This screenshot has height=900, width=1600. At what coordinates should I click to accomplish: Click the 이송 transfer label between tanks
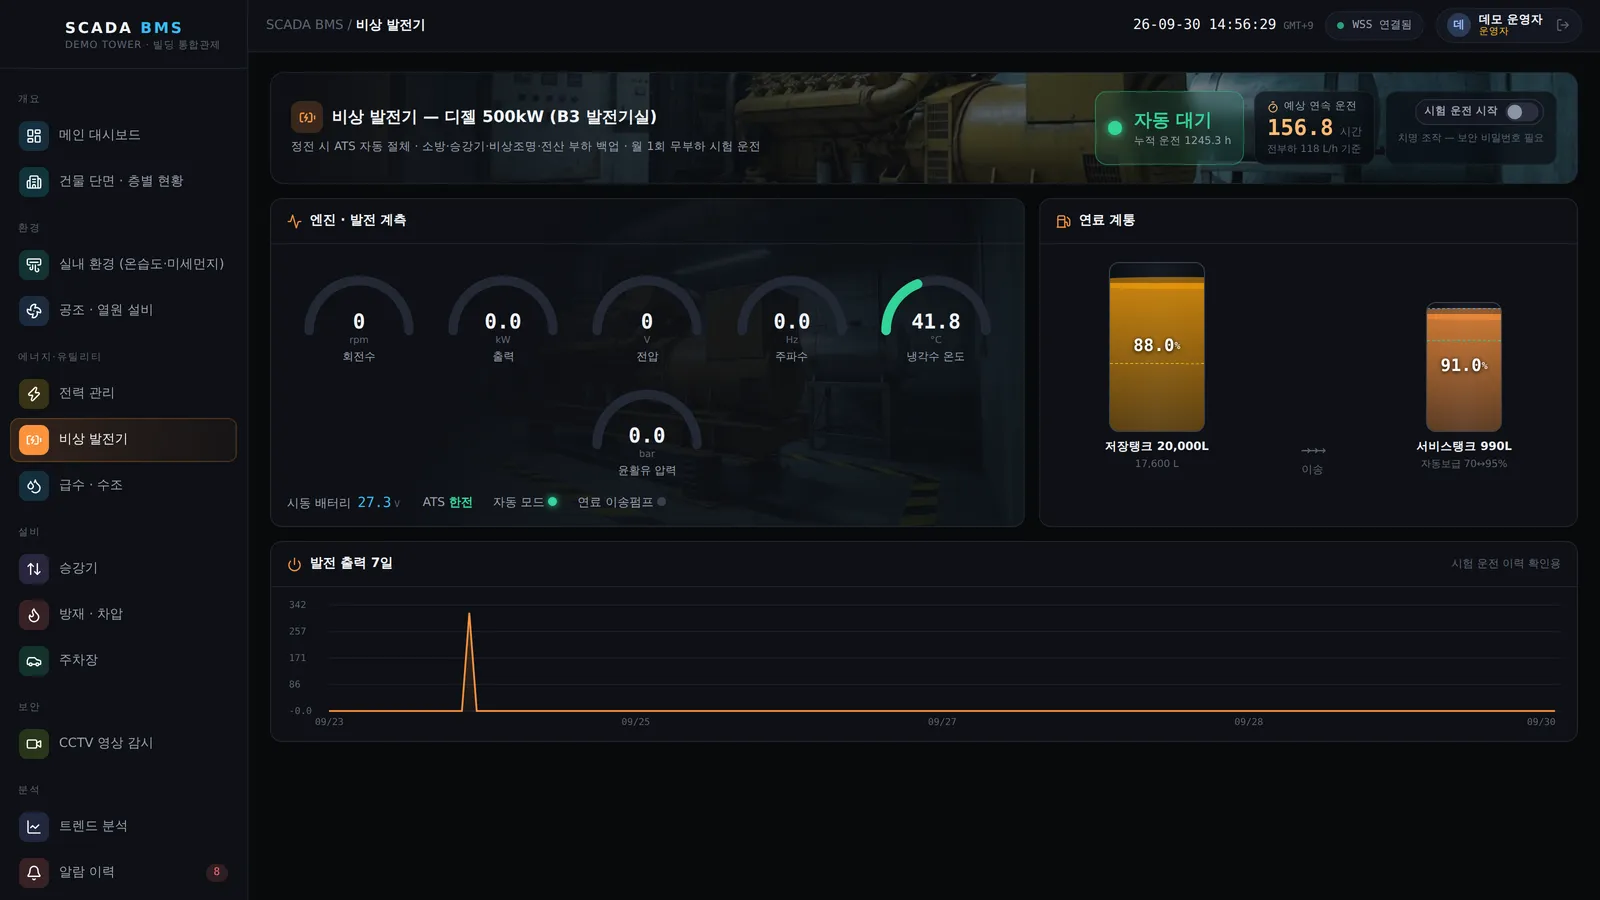tap(1312, 470)
